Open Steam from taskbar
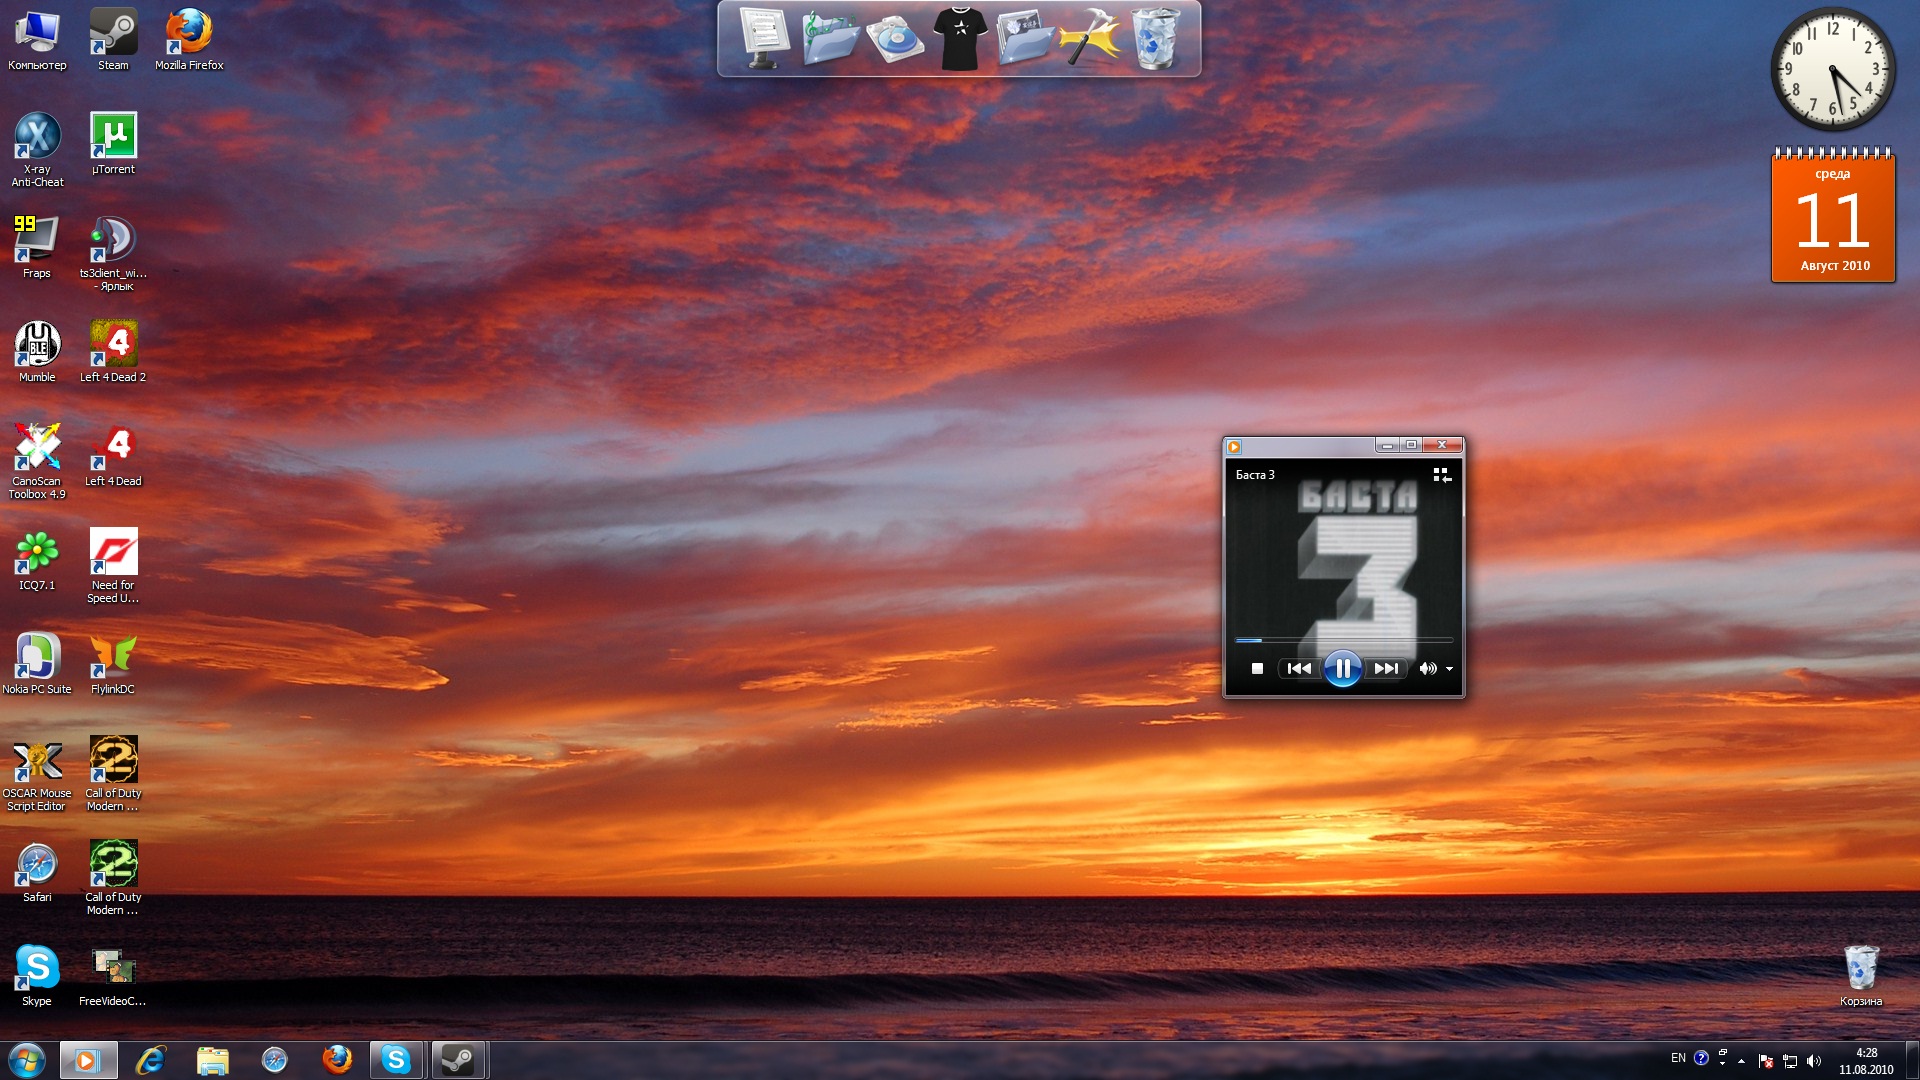1920x1080 pixels. [x=458, y=1060]
